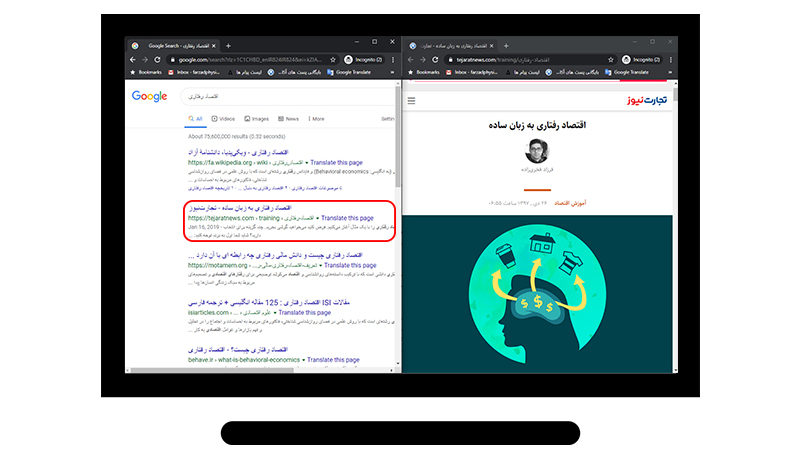800x458 pixels.
Task: Translate the Wikipedia result page
Action: coord(336,163)
